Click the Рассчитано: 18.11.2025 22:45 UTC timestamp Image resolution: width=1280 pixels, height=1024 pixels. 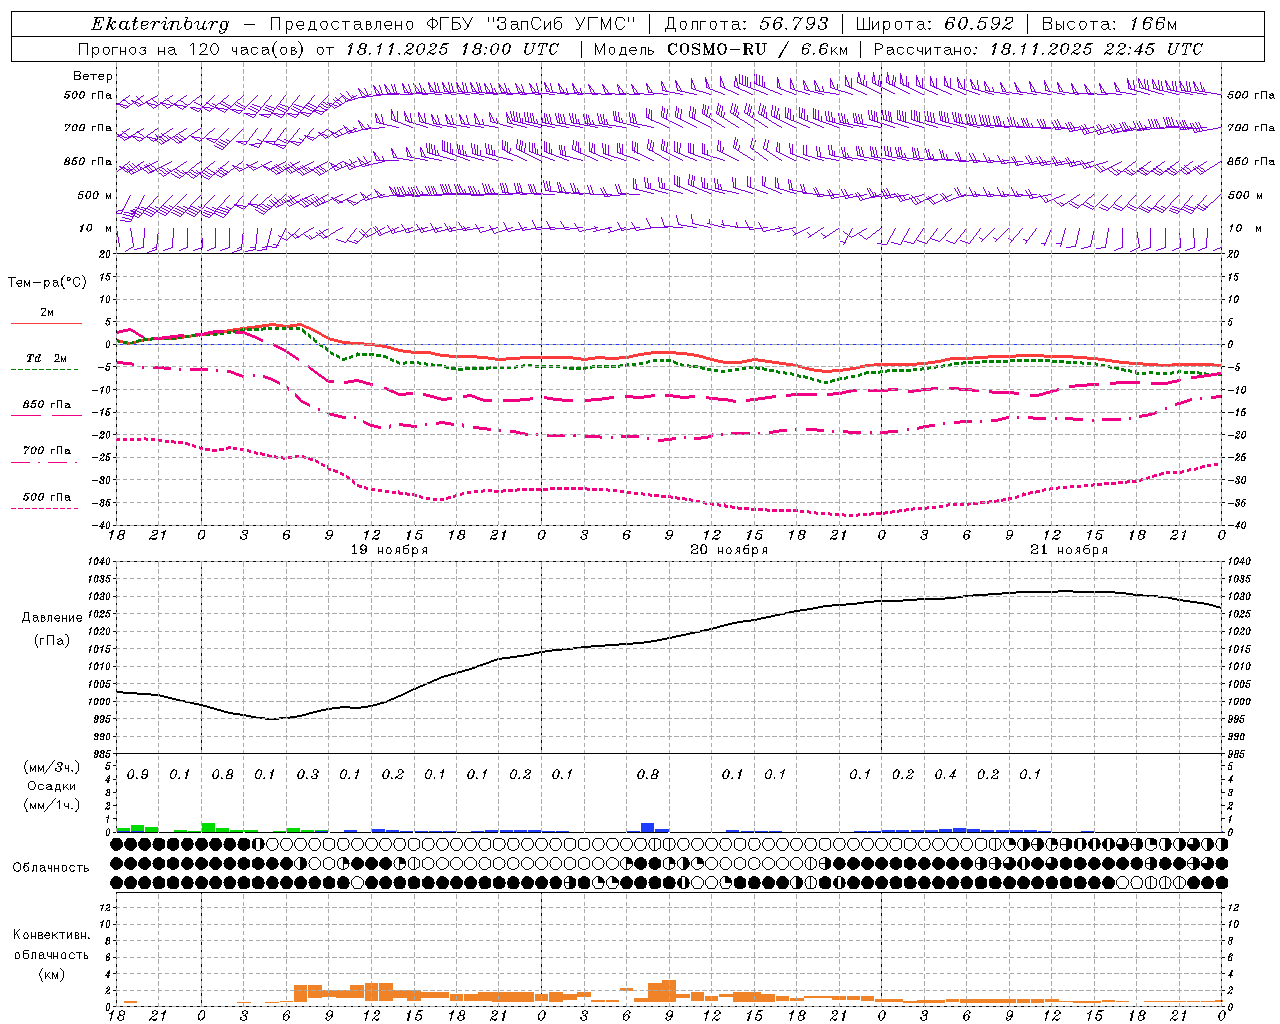(x=1038, y=49)
